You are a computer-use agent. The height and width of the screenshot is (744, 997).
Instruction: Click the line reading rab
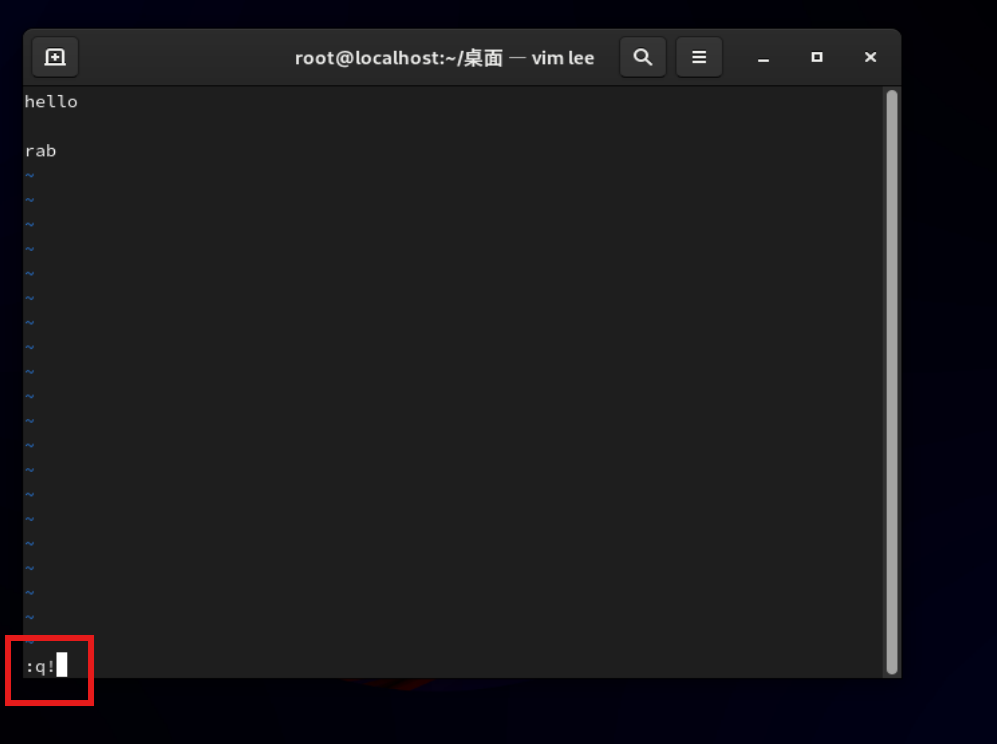pos(41,151)
